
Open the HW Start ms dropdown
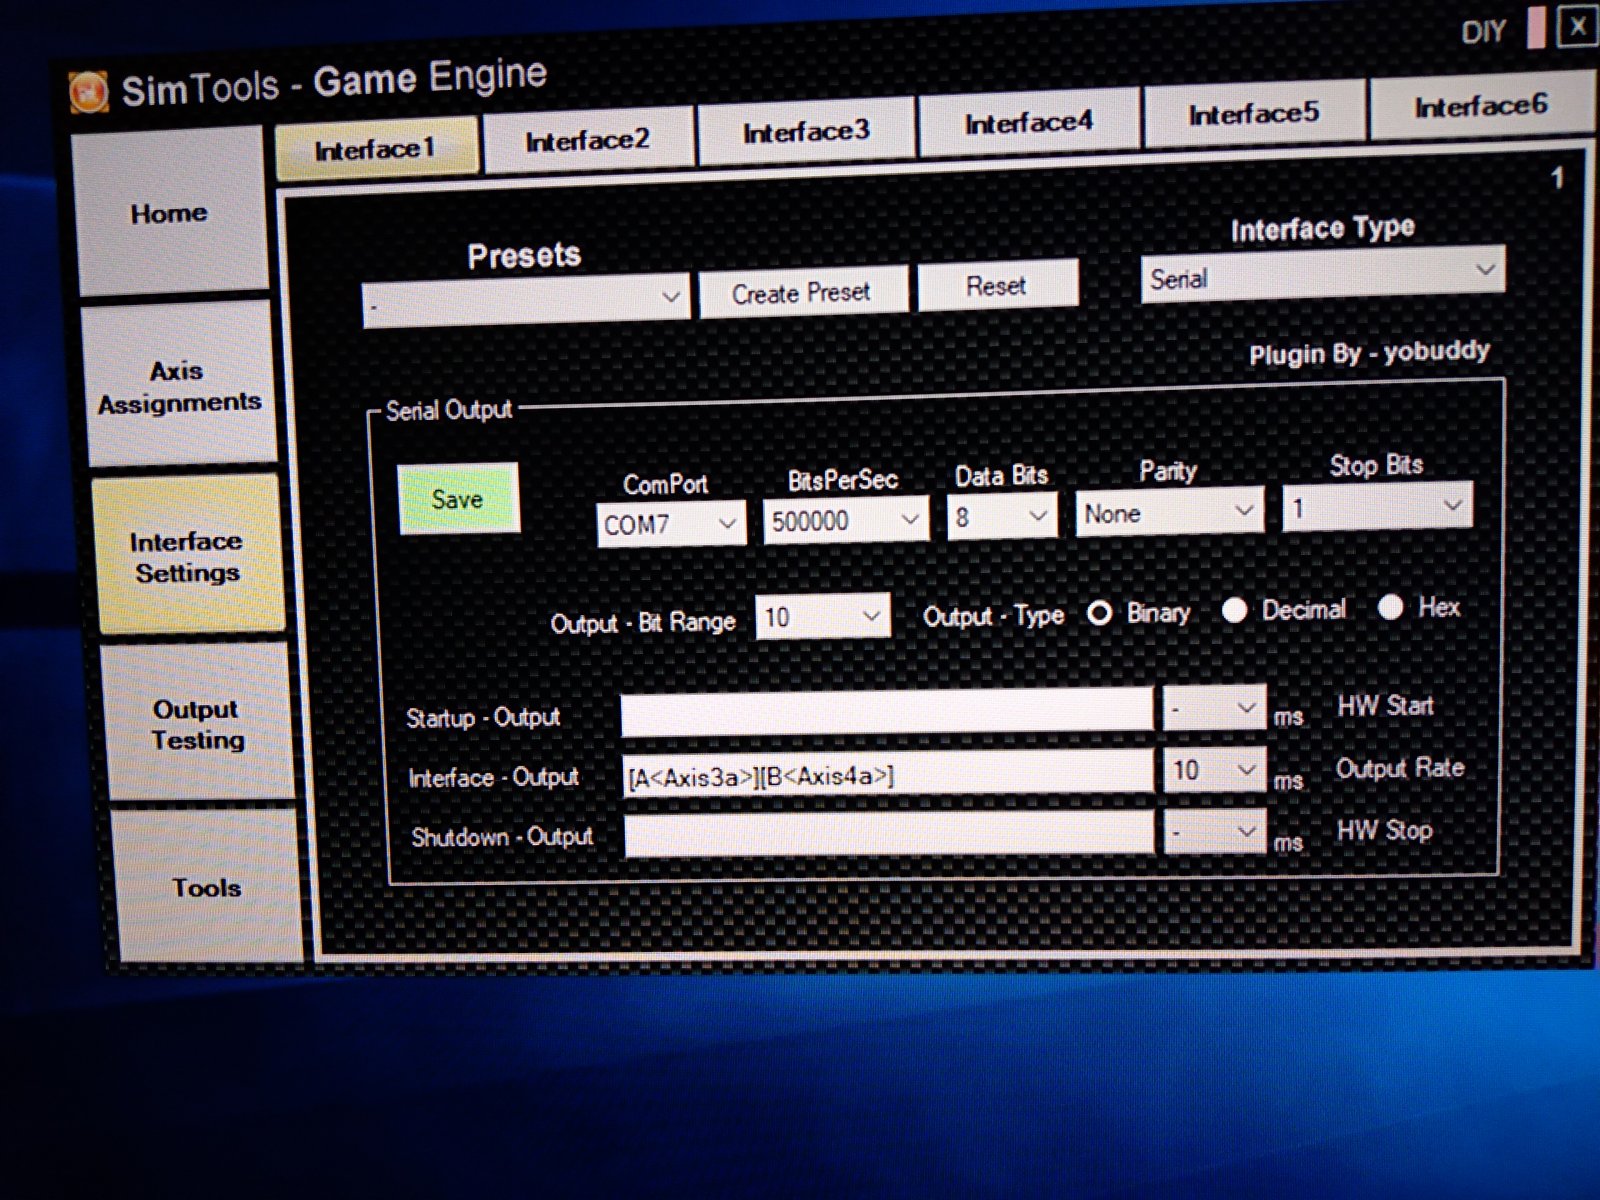1214,709
